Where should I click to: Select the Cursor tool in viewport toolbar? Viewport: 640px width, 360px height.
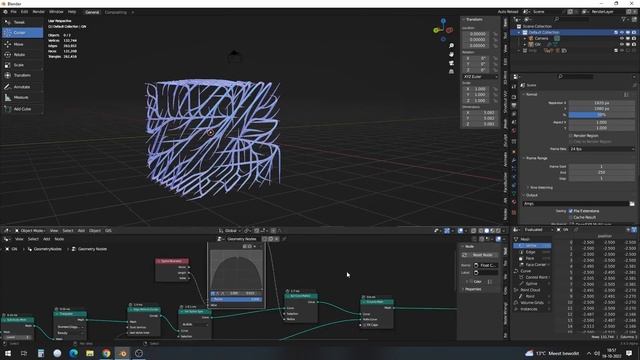(x=22, y=33)
